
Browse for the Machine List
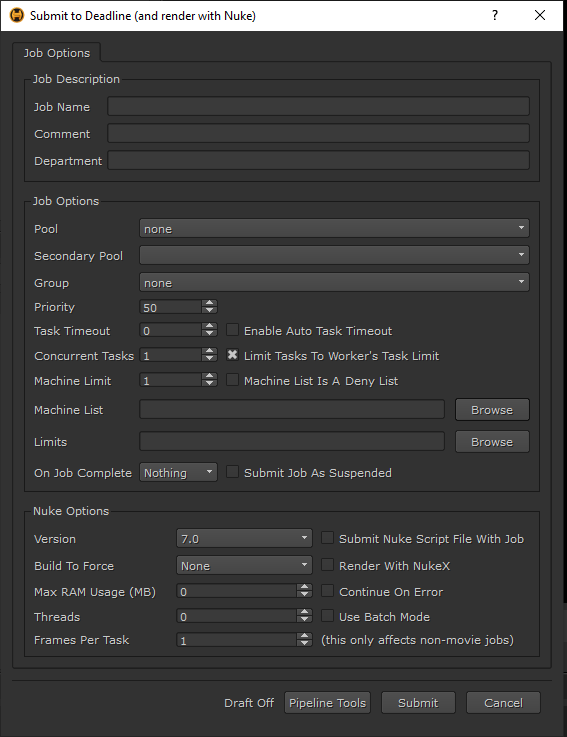click(x=492, y=410)
